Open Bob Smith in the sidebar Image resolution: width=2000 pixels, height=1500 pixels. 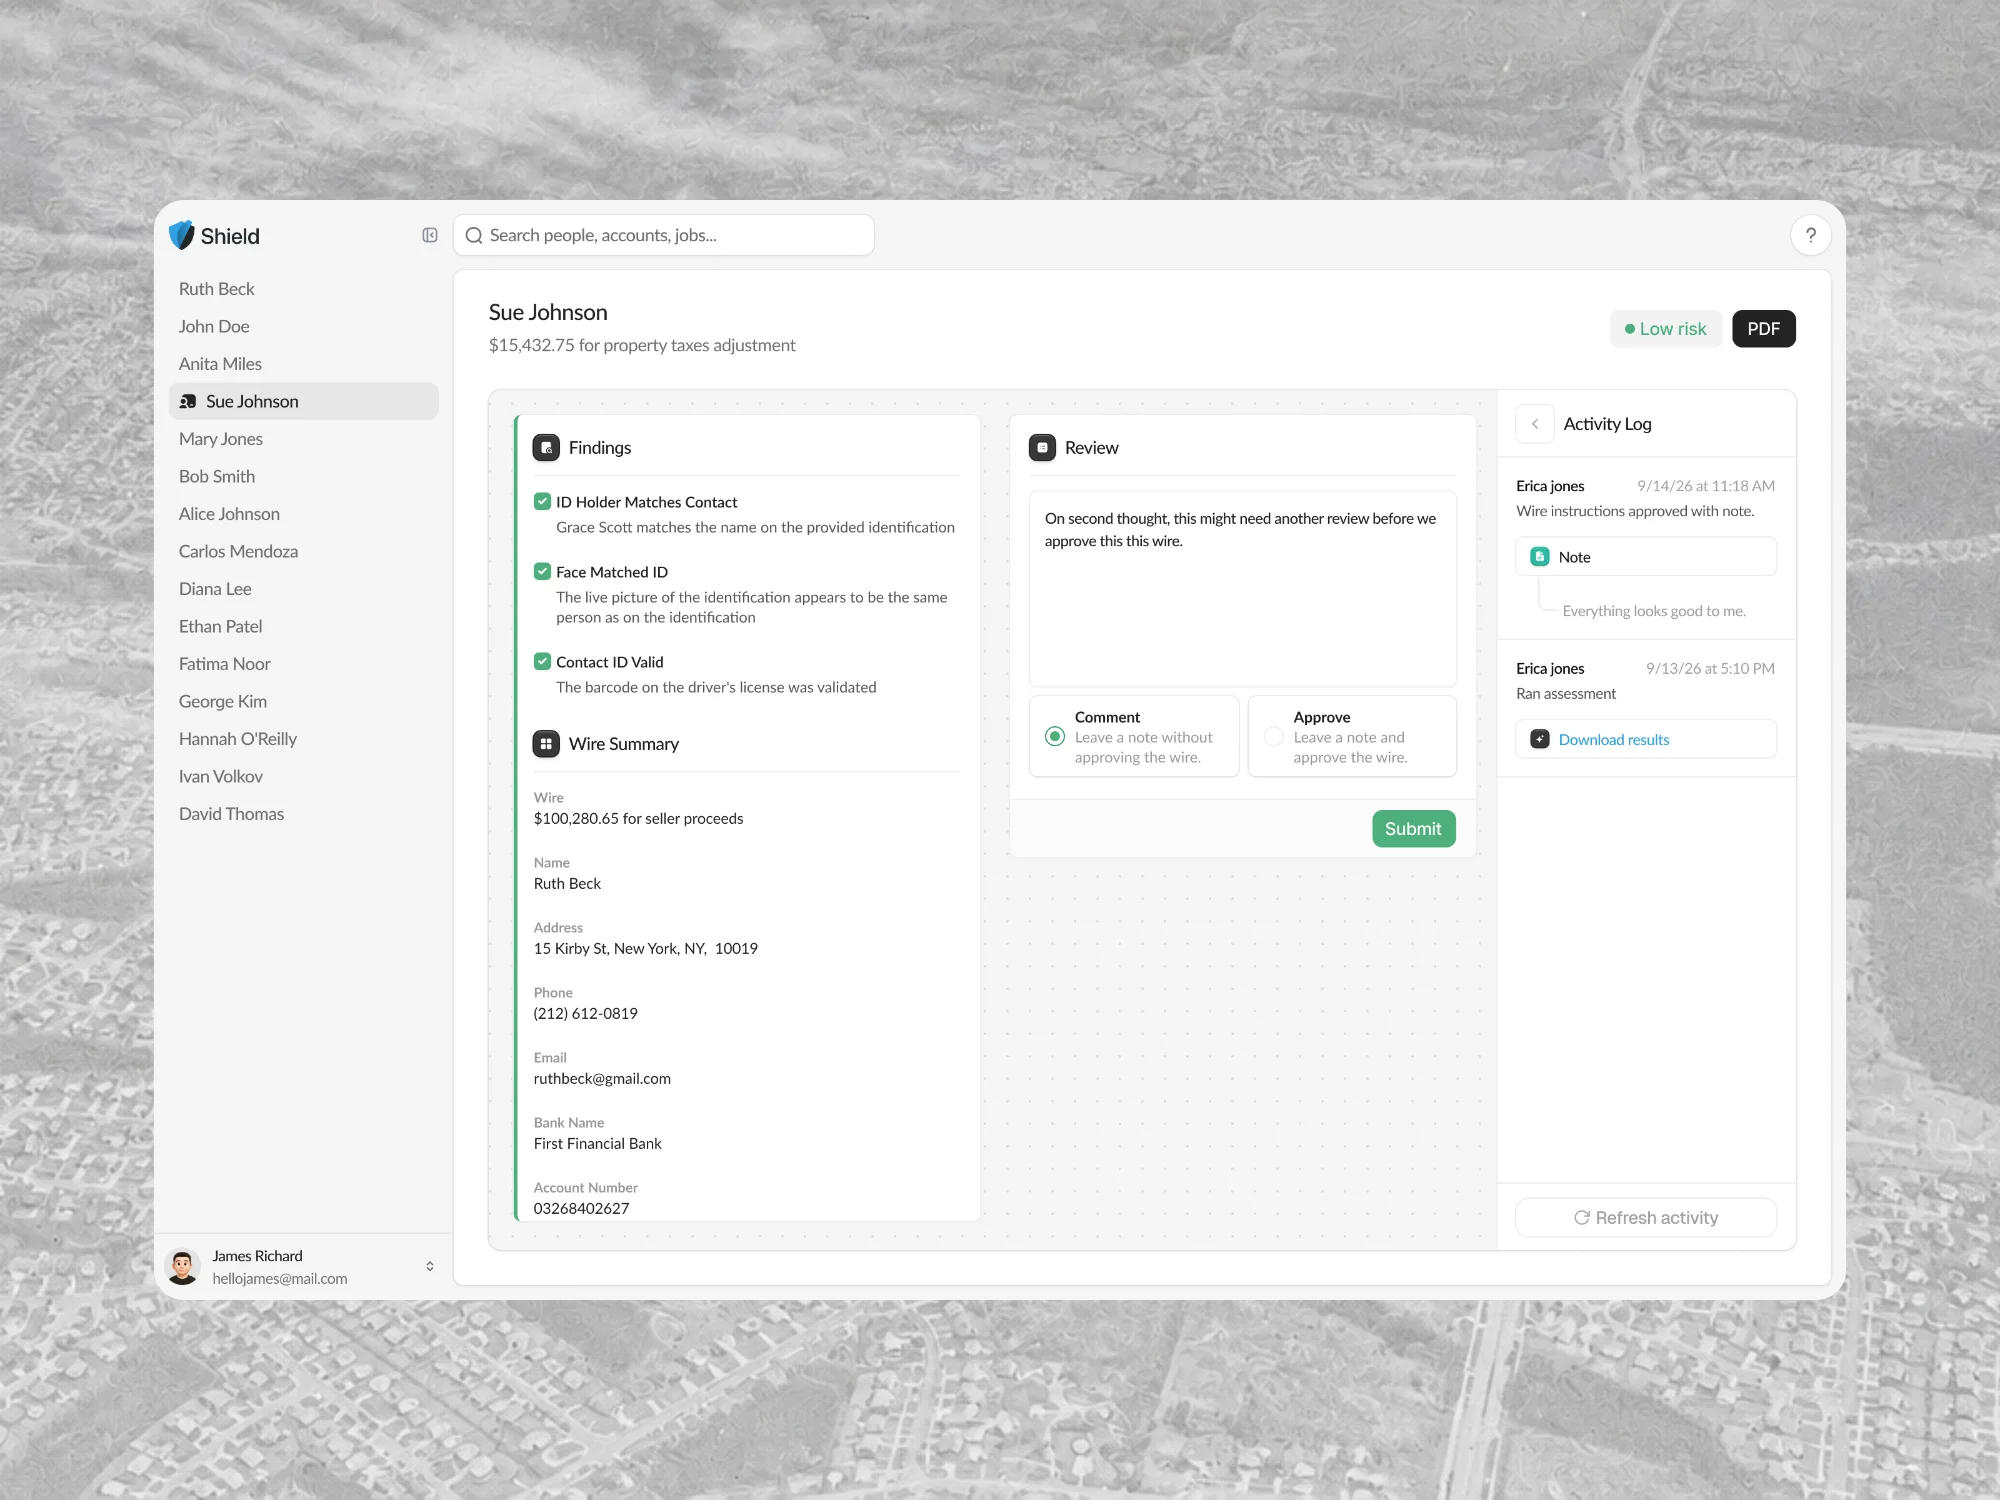[x=217, y=476]
